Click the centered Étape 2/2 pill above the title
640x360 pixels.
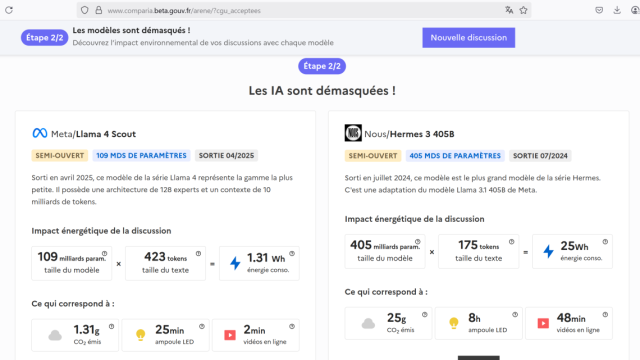click(322, 66)
